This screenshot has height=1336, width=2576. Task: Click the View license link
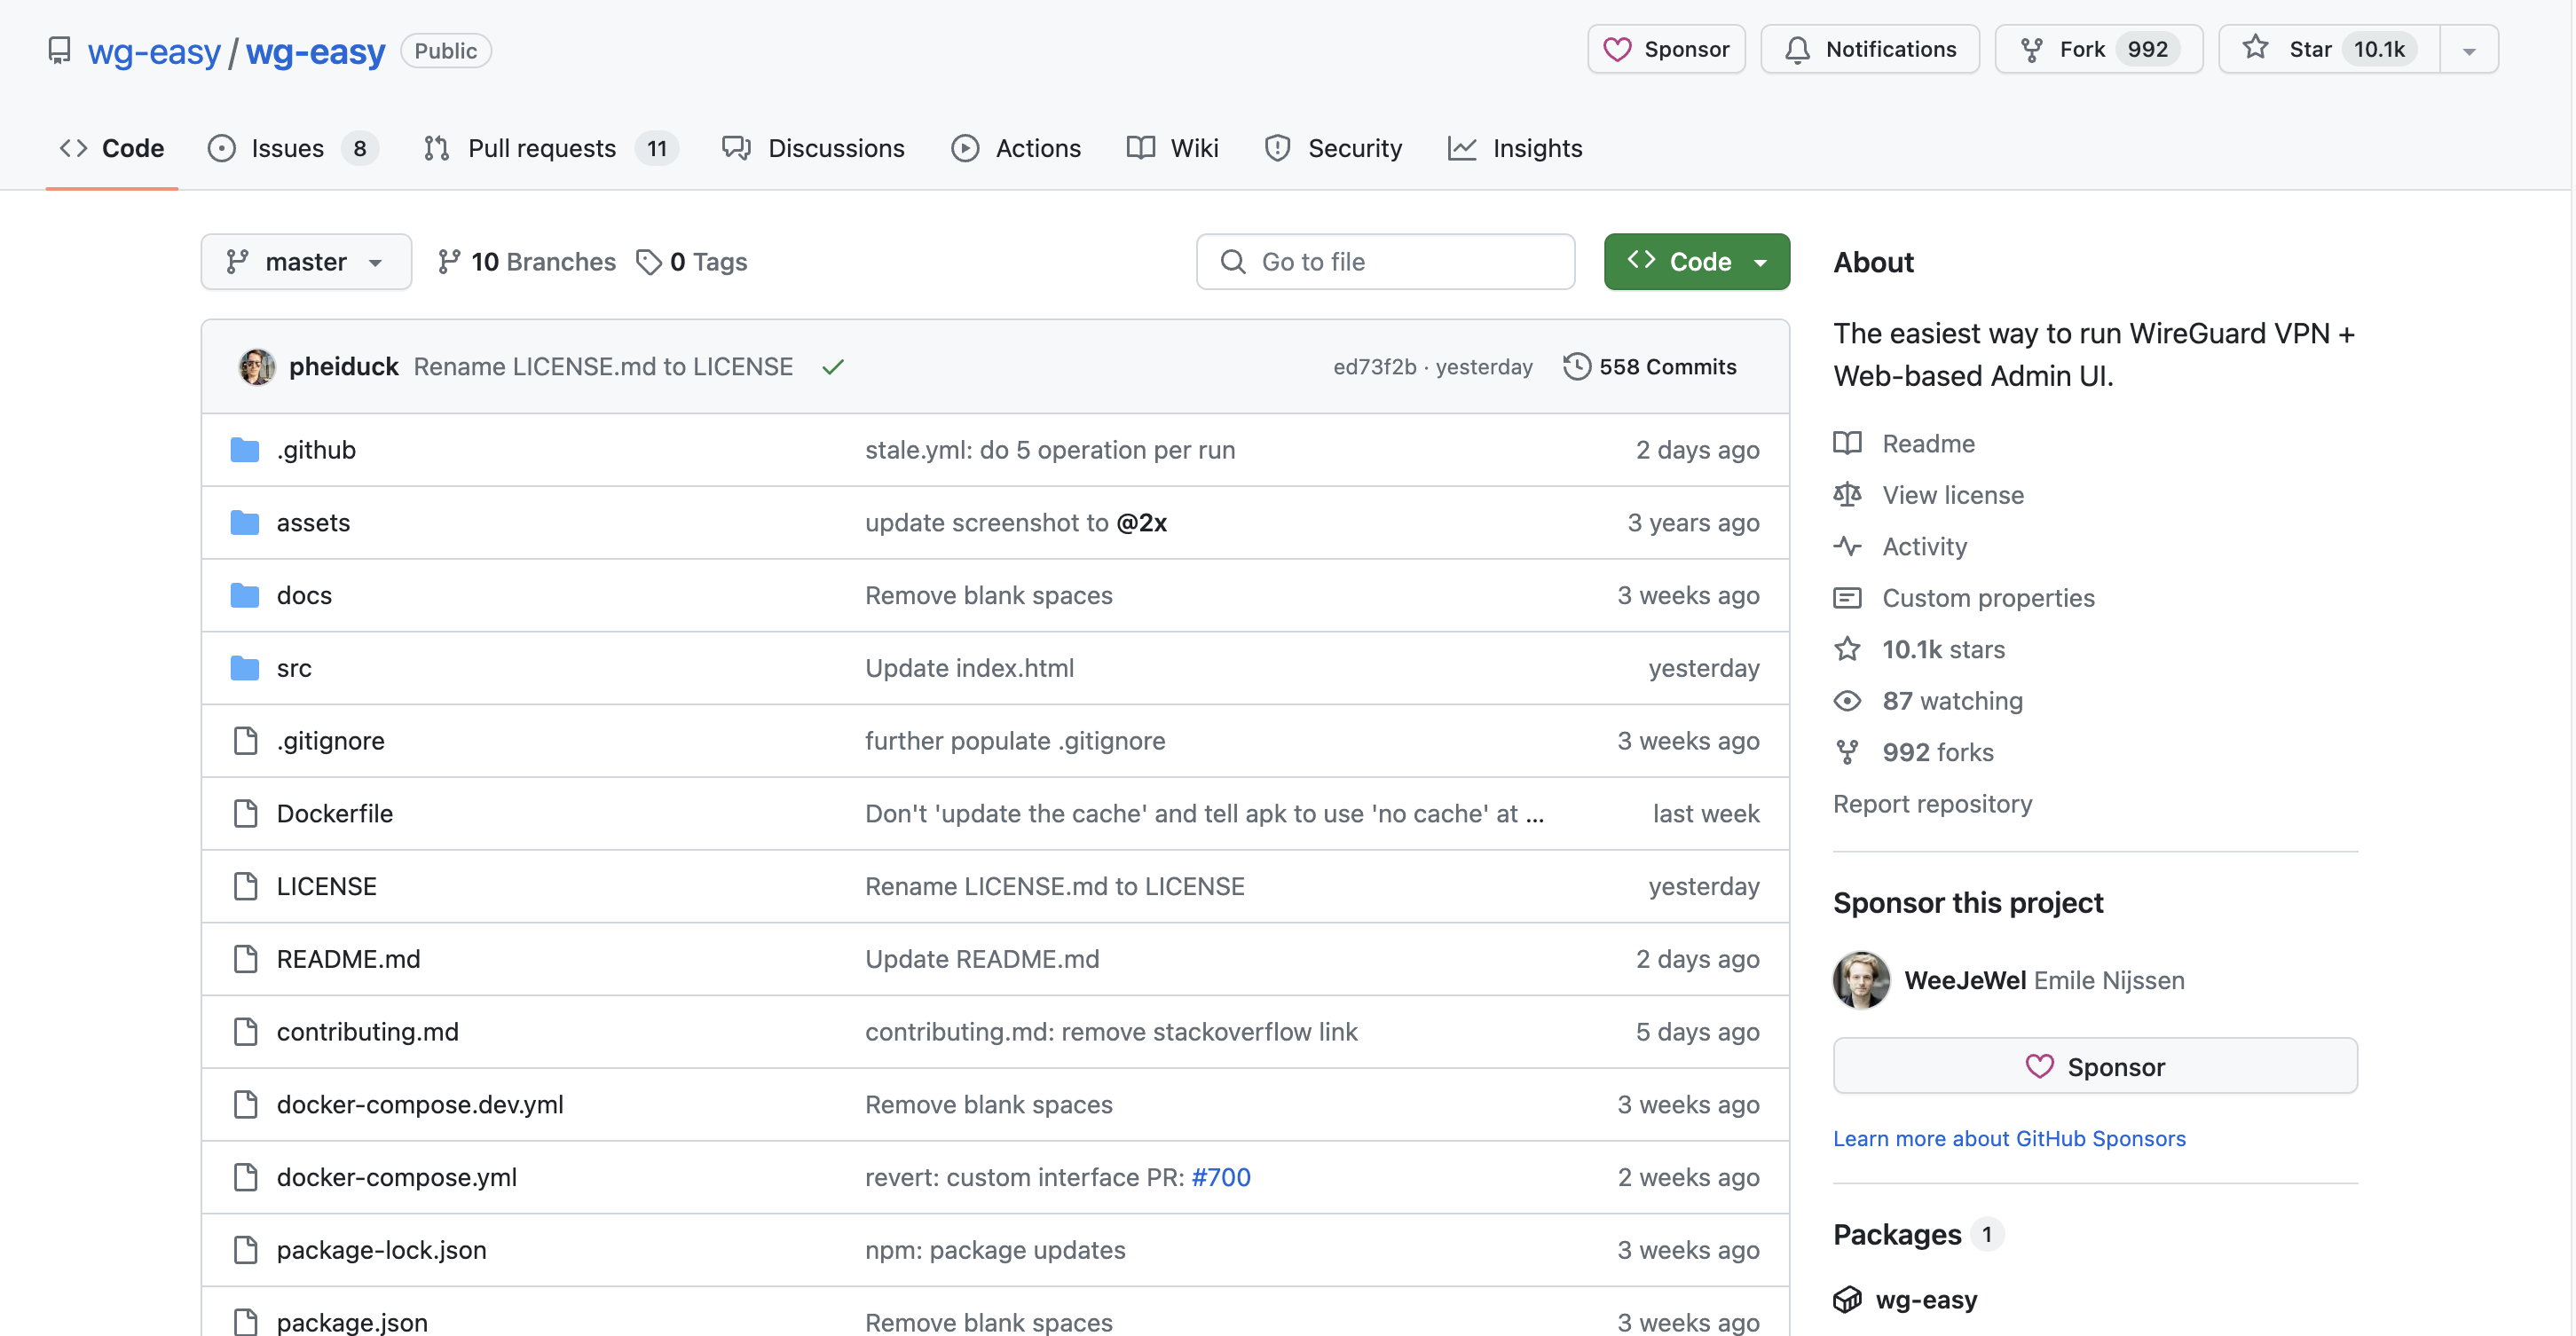[1952, 495]
